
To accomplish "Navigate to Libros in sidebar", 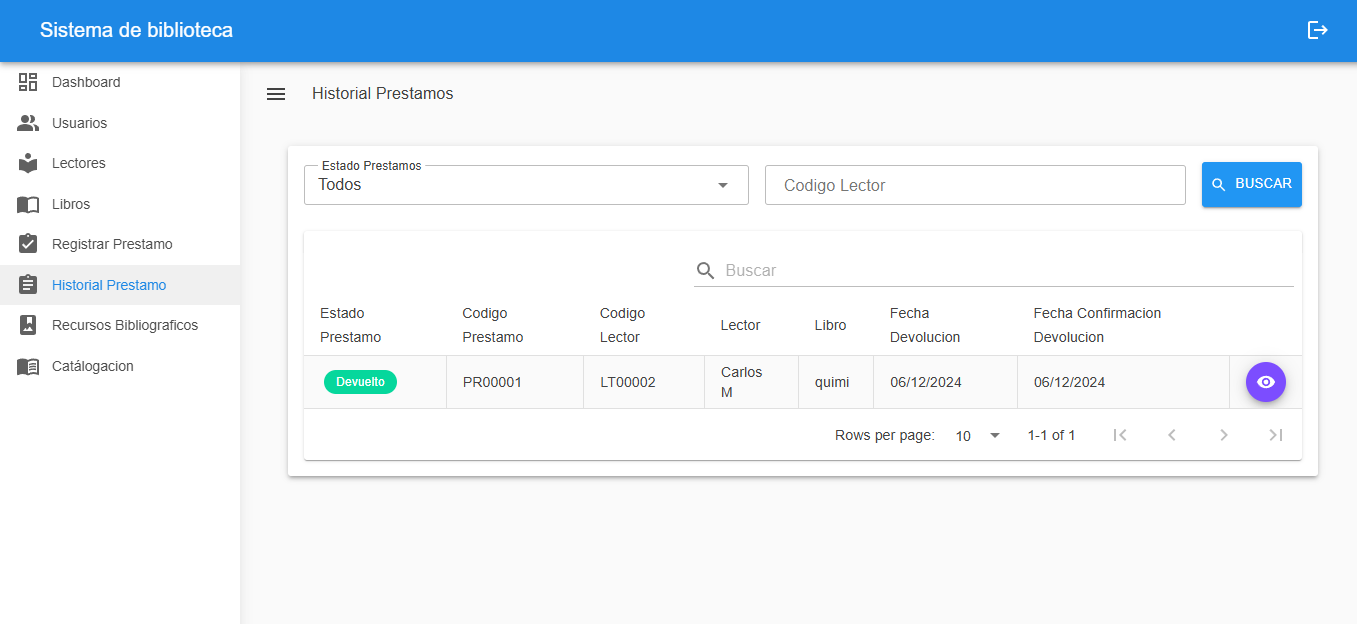I will pos(71,204).
